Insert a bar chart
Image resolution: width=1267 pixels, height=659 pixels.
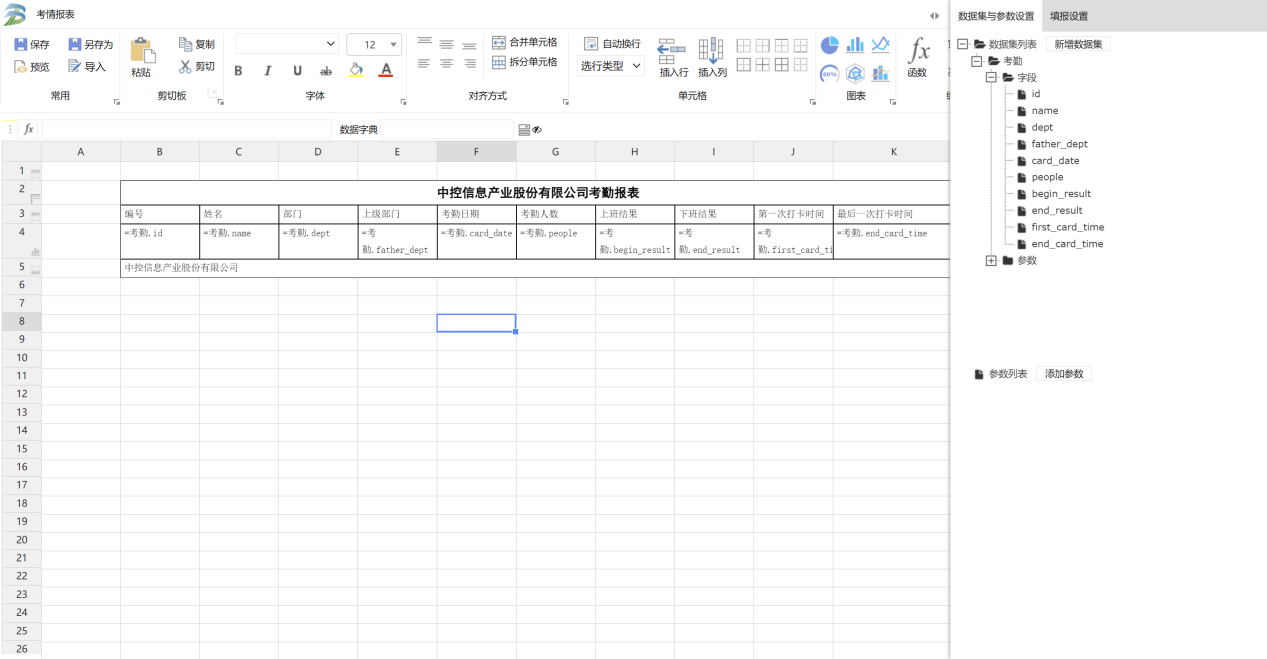click(x=855, y=45)
